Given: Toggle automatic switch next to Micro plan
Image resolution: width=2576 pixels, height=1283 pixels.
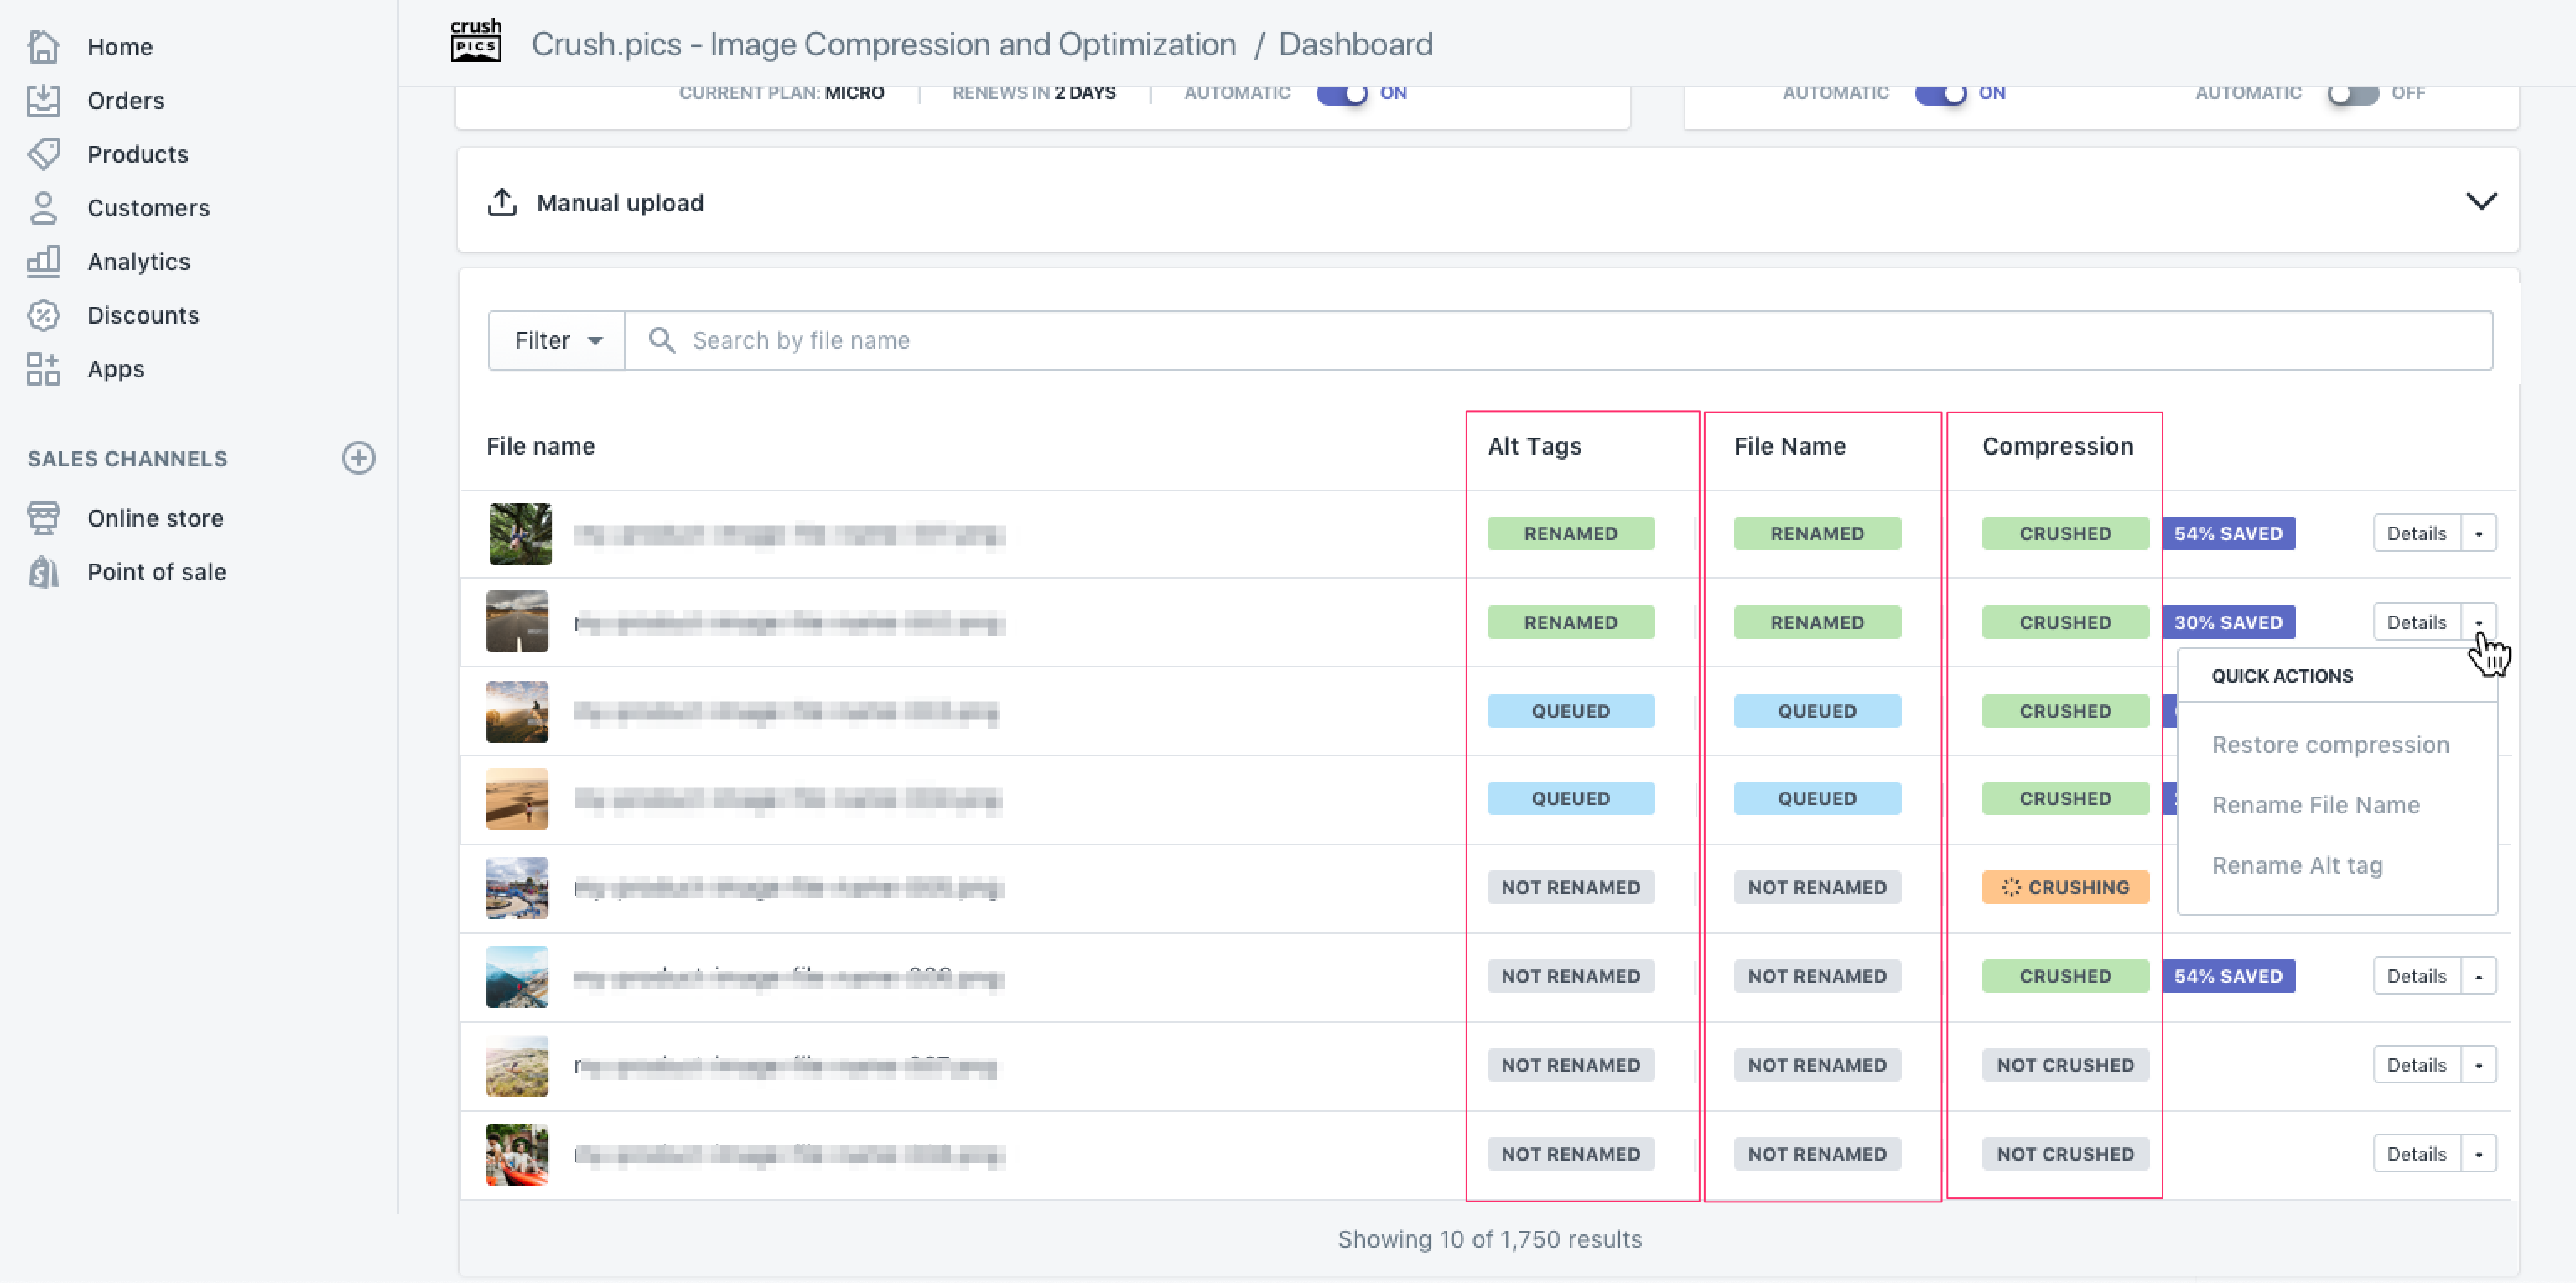Looking at the screenshot, I should [x=1341, y=93].
